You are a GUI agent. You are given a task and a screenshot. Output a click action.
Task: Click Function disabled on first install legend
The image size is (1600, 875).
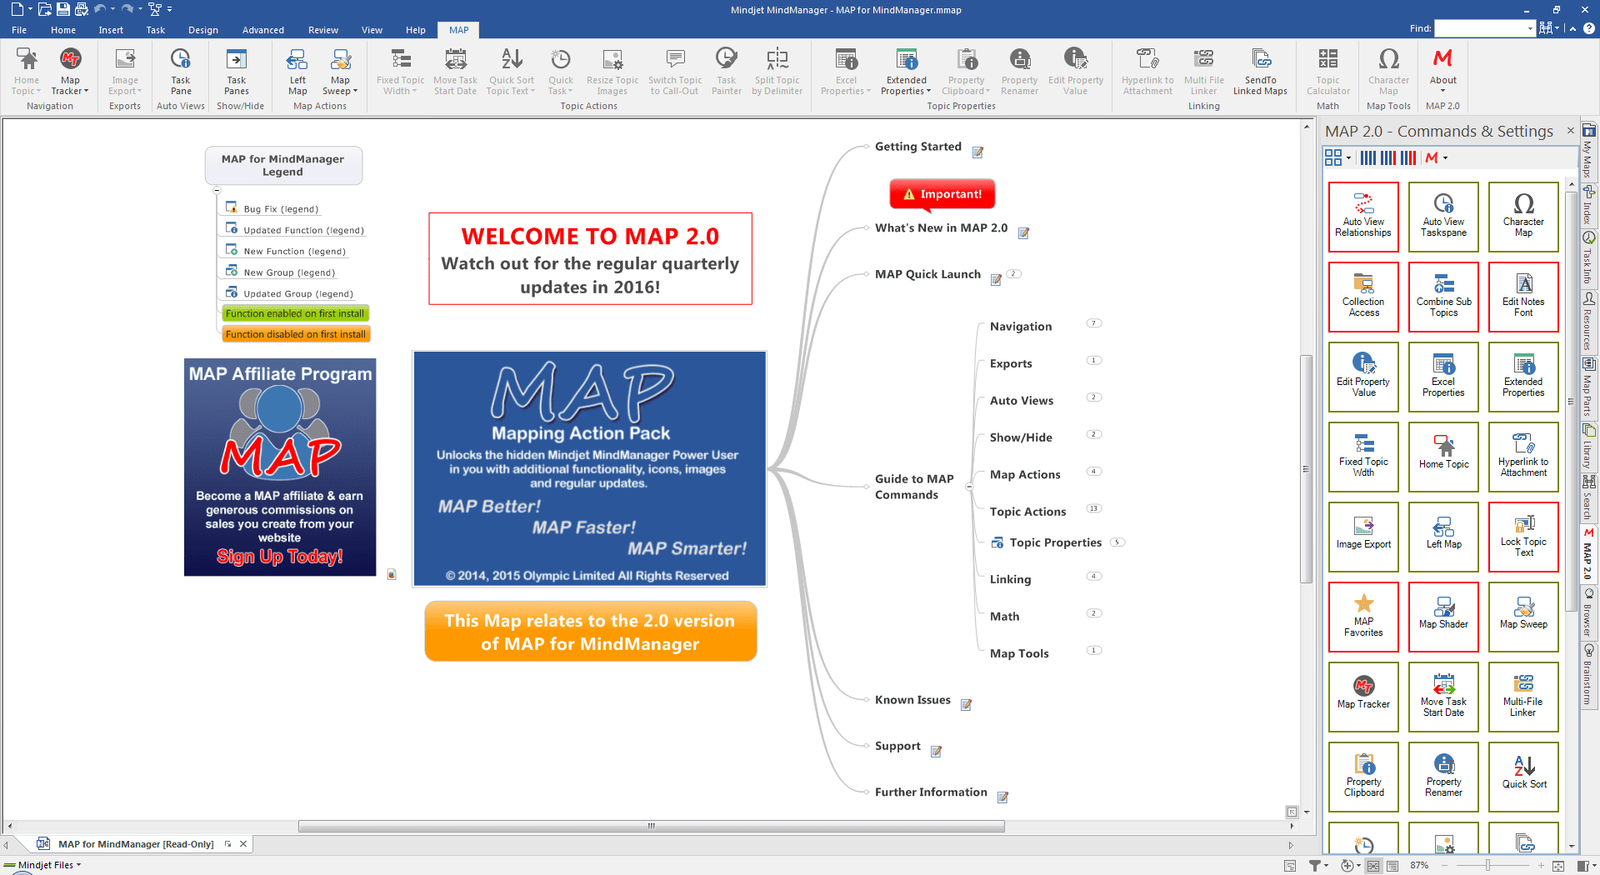296,334
